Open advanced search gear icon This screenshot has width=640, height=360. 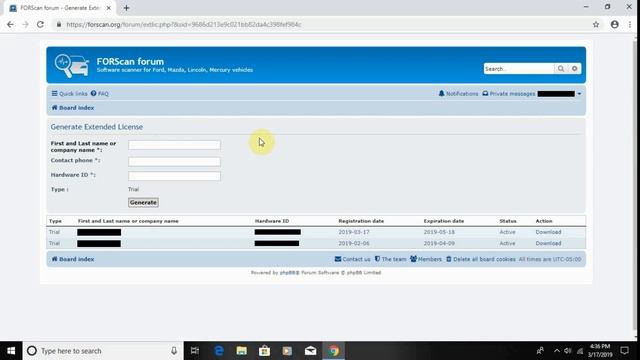coord(574,69)
